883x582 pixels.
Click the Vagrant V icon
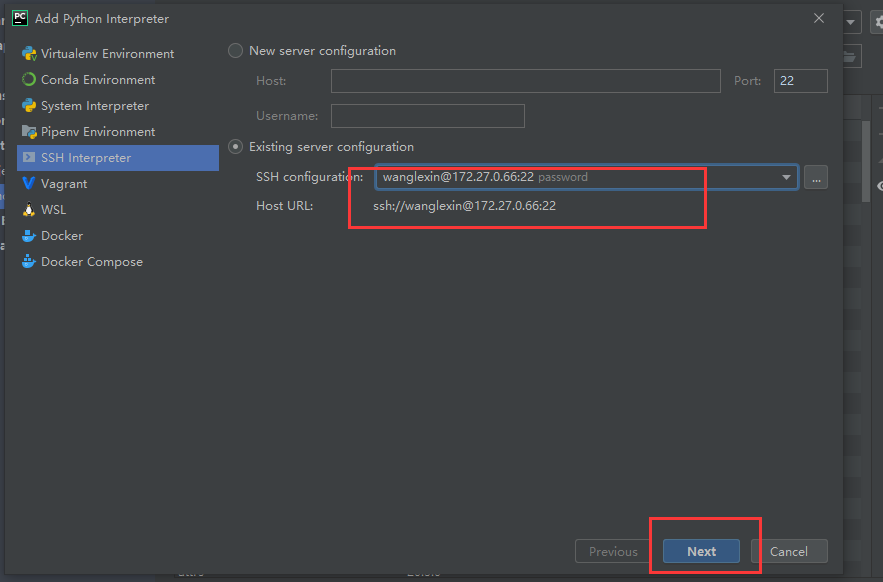pyautogui.click(x=29, y=183)
